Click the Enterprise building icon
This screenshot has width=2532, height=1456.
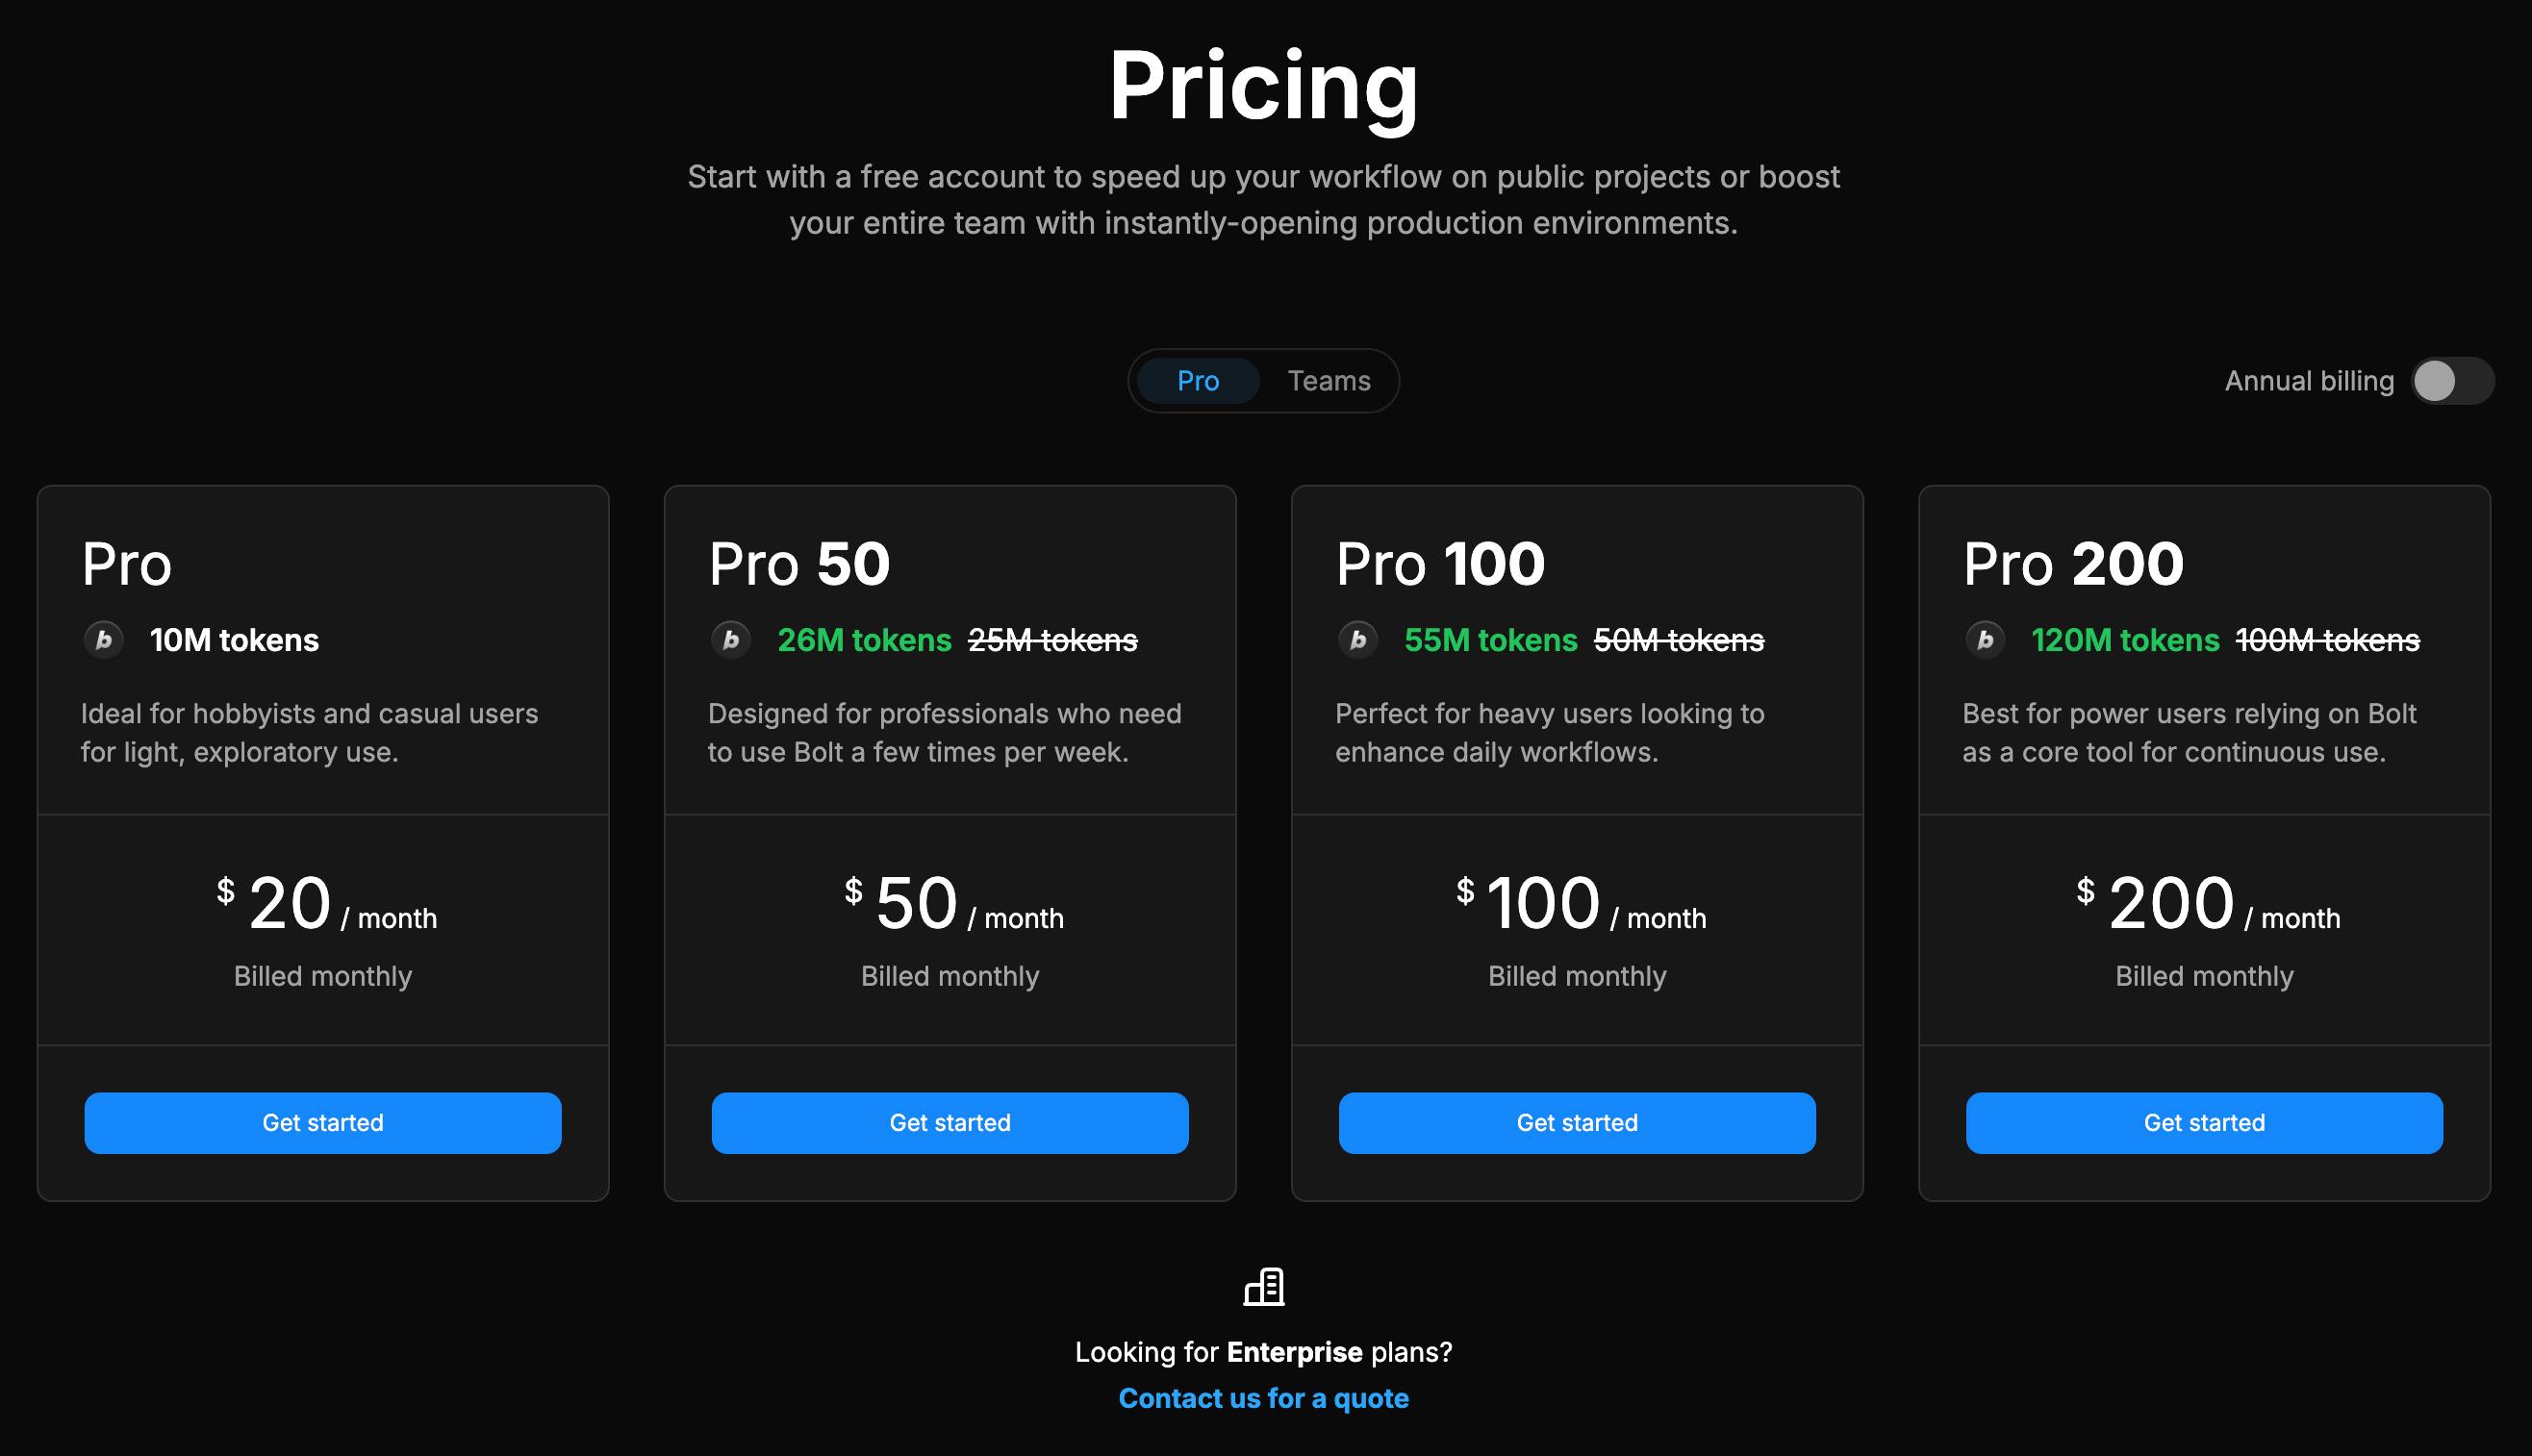[1264, 1287]
